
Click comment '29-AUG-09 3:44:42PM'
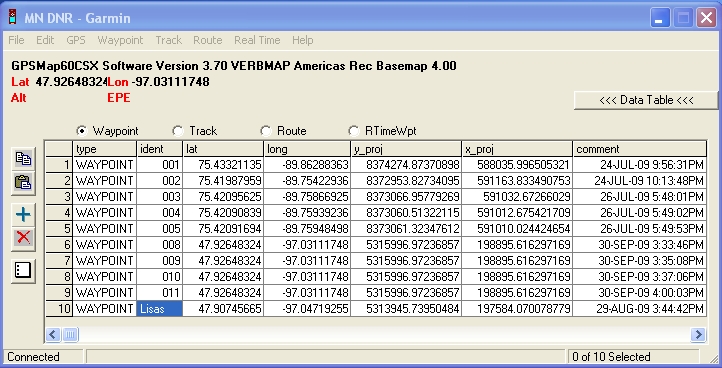[x=640, y=309]
